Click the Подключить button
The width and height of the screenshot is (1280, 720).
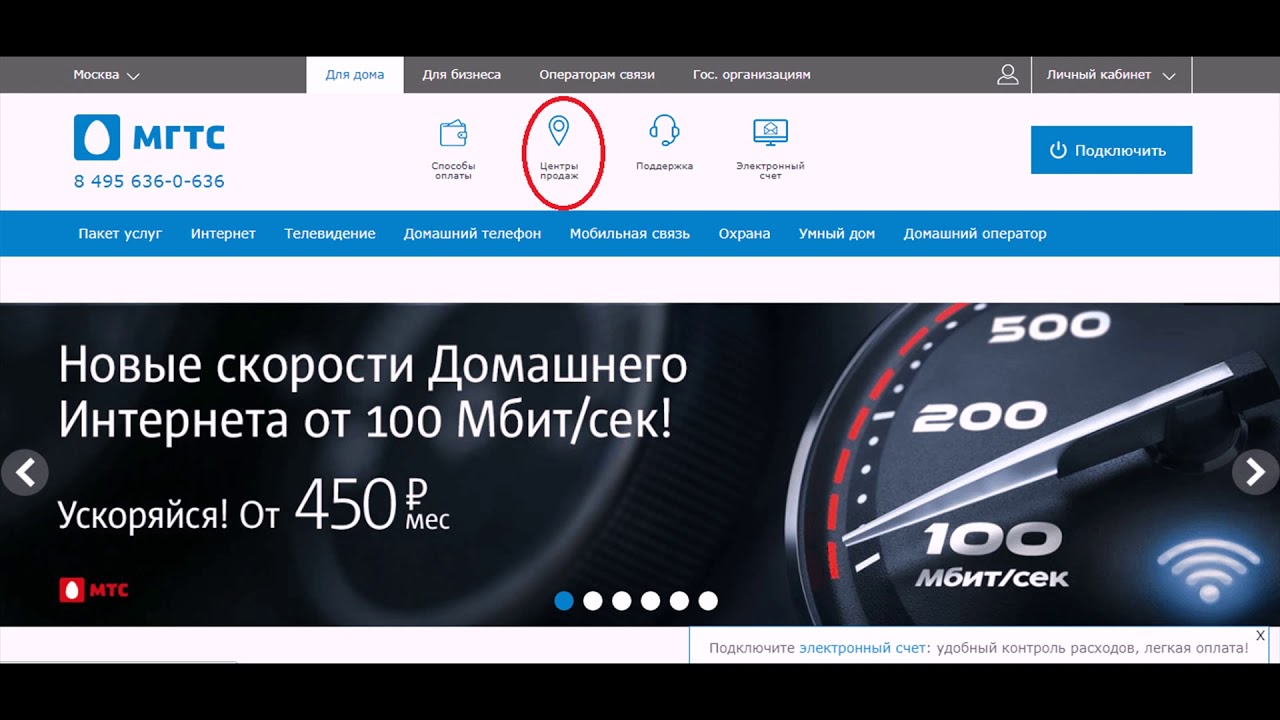[x=1111, y=150]
